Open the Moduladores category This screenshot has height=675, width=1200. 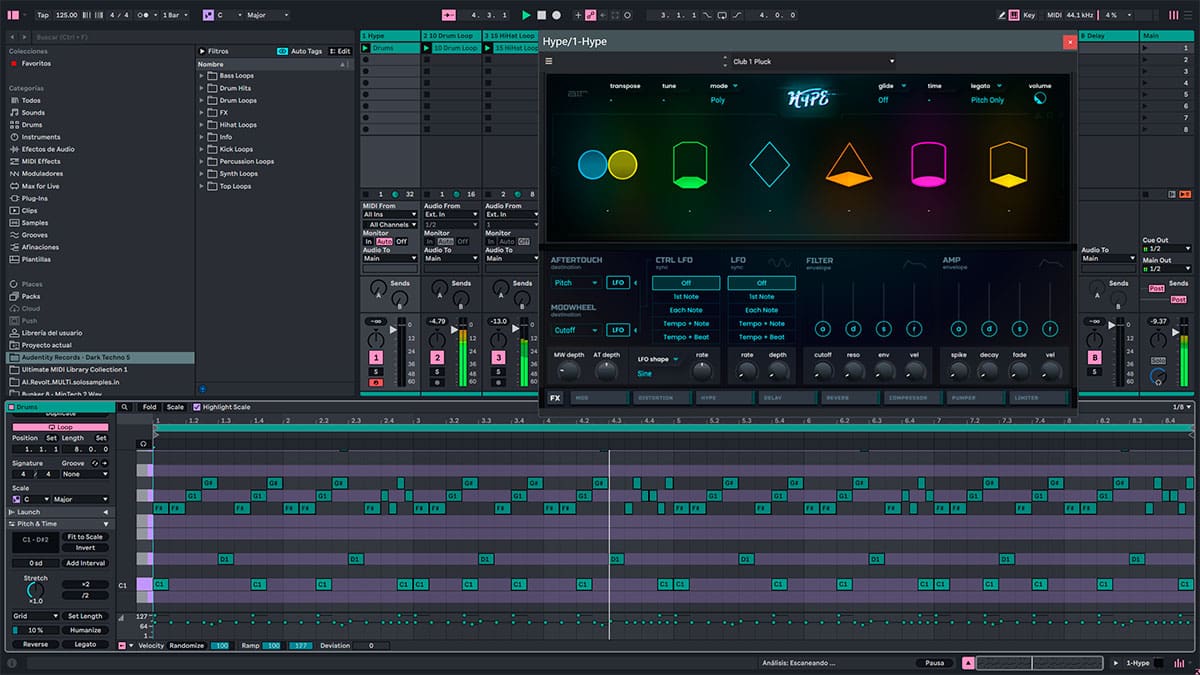(41, 173)
